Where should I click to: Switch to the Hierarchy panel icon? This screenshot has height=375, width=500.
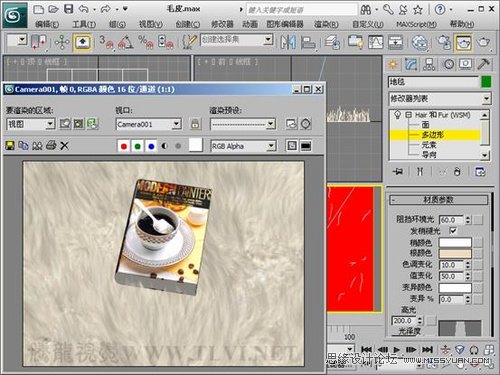pos(429,64)
